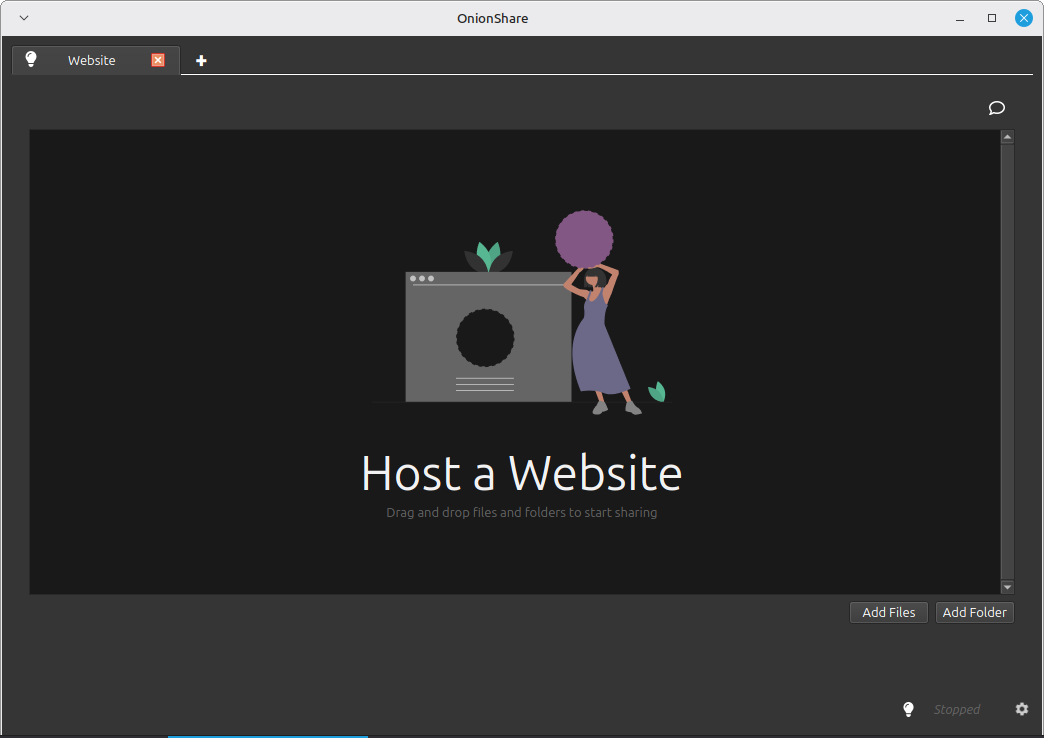1044x738 pixels.
Task: Click the vertical scrollbar track
Action: [x=1007, y=360]
